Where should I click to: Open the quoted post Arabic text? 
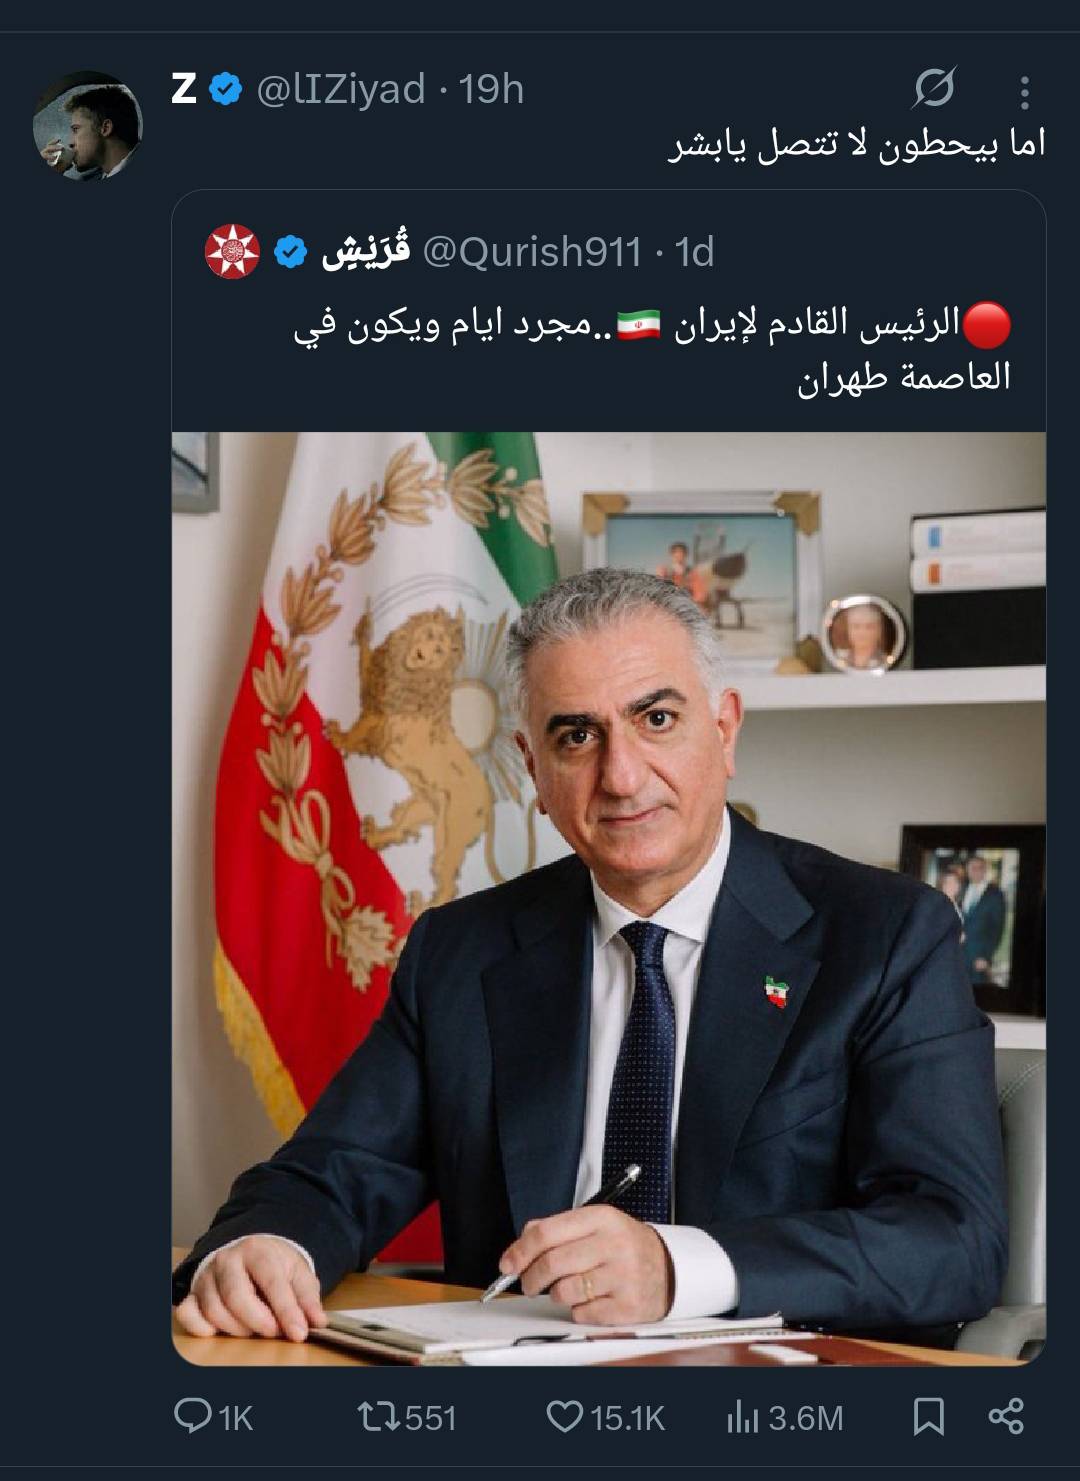pyautogui.click(x=652, y=350)
